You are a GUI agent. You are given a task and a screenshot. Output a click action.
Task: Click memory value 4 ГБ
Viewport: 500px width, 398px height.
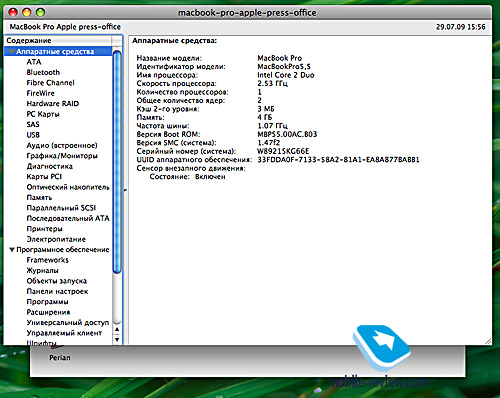tap(265, 117)
